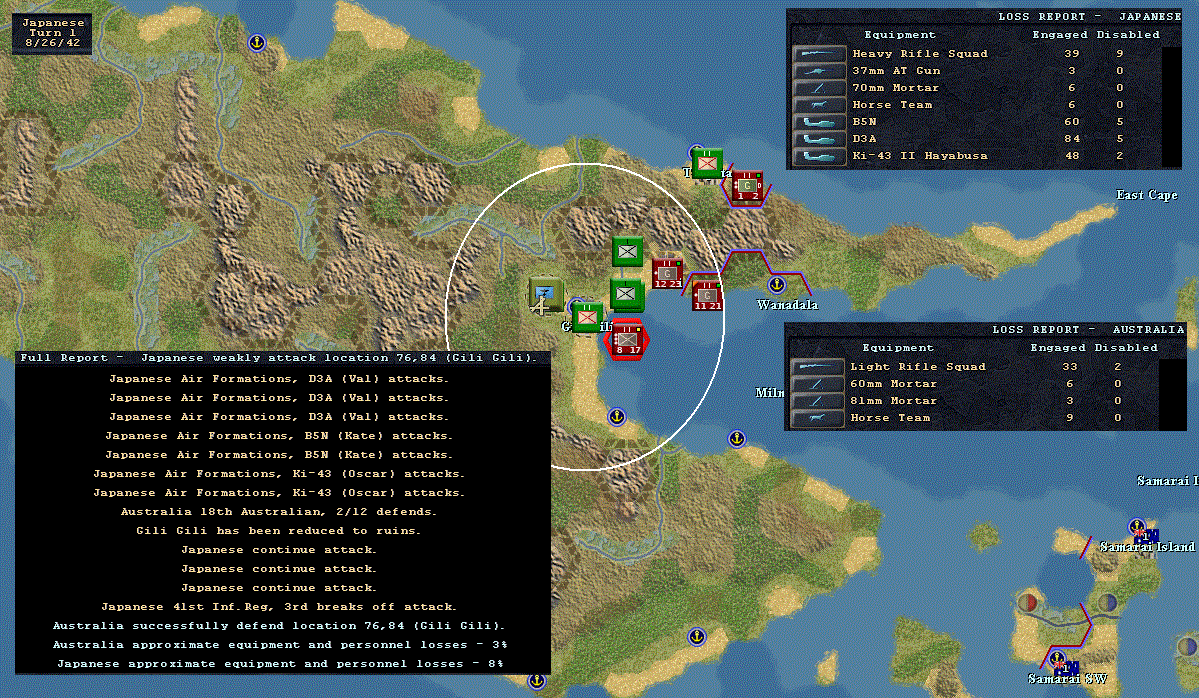The height and width of the screenshot is (698, 1199).
Task: Click the 60mm Mortar equipment icon
Action: coord(817,384)
